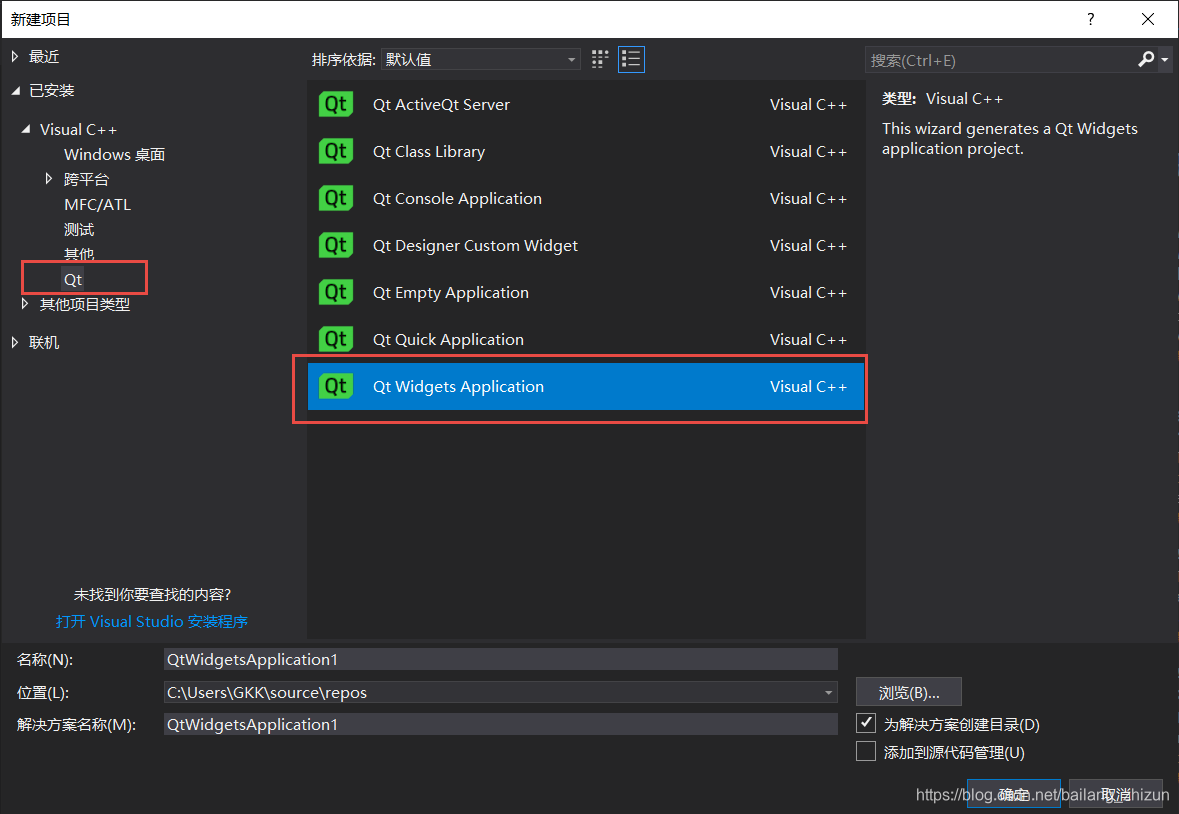Image resolution: width=1179 pixels, height=814 pixels.
Task: Switch to medium icons list view
Action: (631, 59)
